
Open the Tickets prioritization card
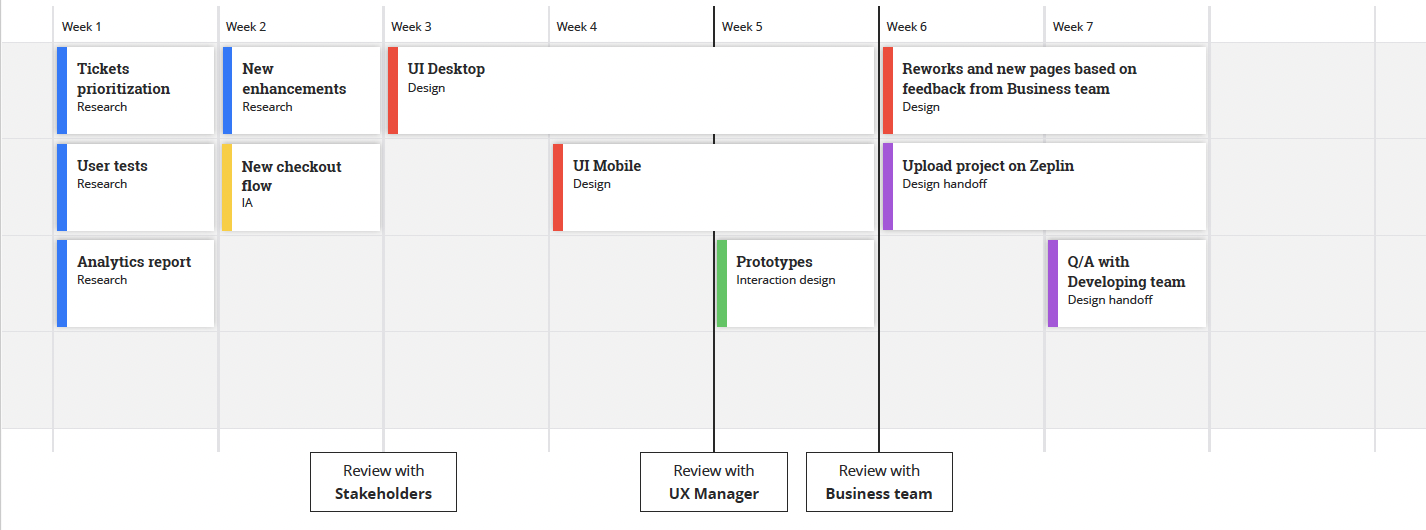point(136,89)
